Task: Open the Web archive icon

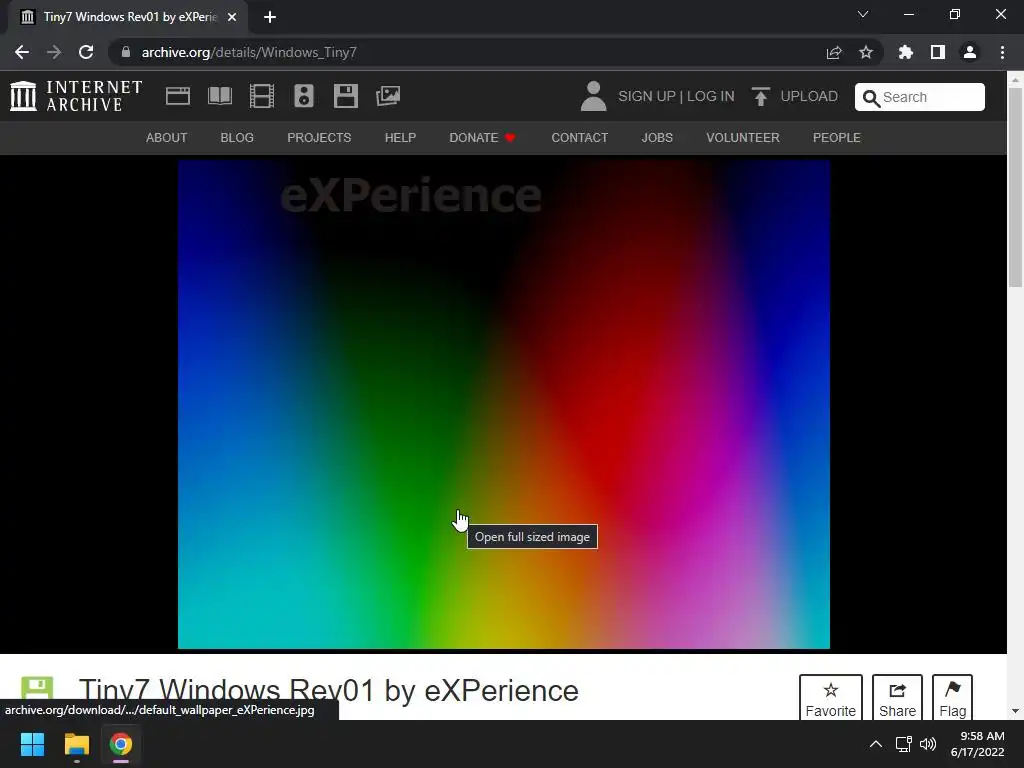Action: [178, 96]
